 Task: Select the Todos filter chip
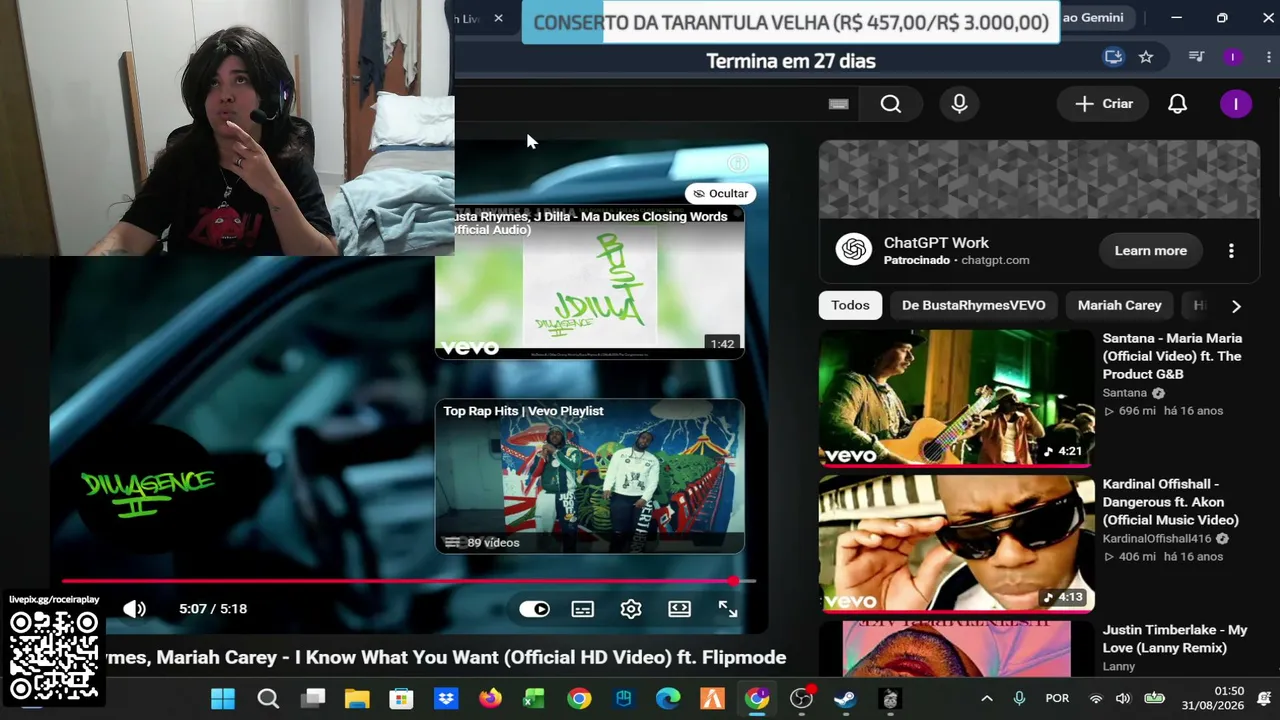[850, 305]
